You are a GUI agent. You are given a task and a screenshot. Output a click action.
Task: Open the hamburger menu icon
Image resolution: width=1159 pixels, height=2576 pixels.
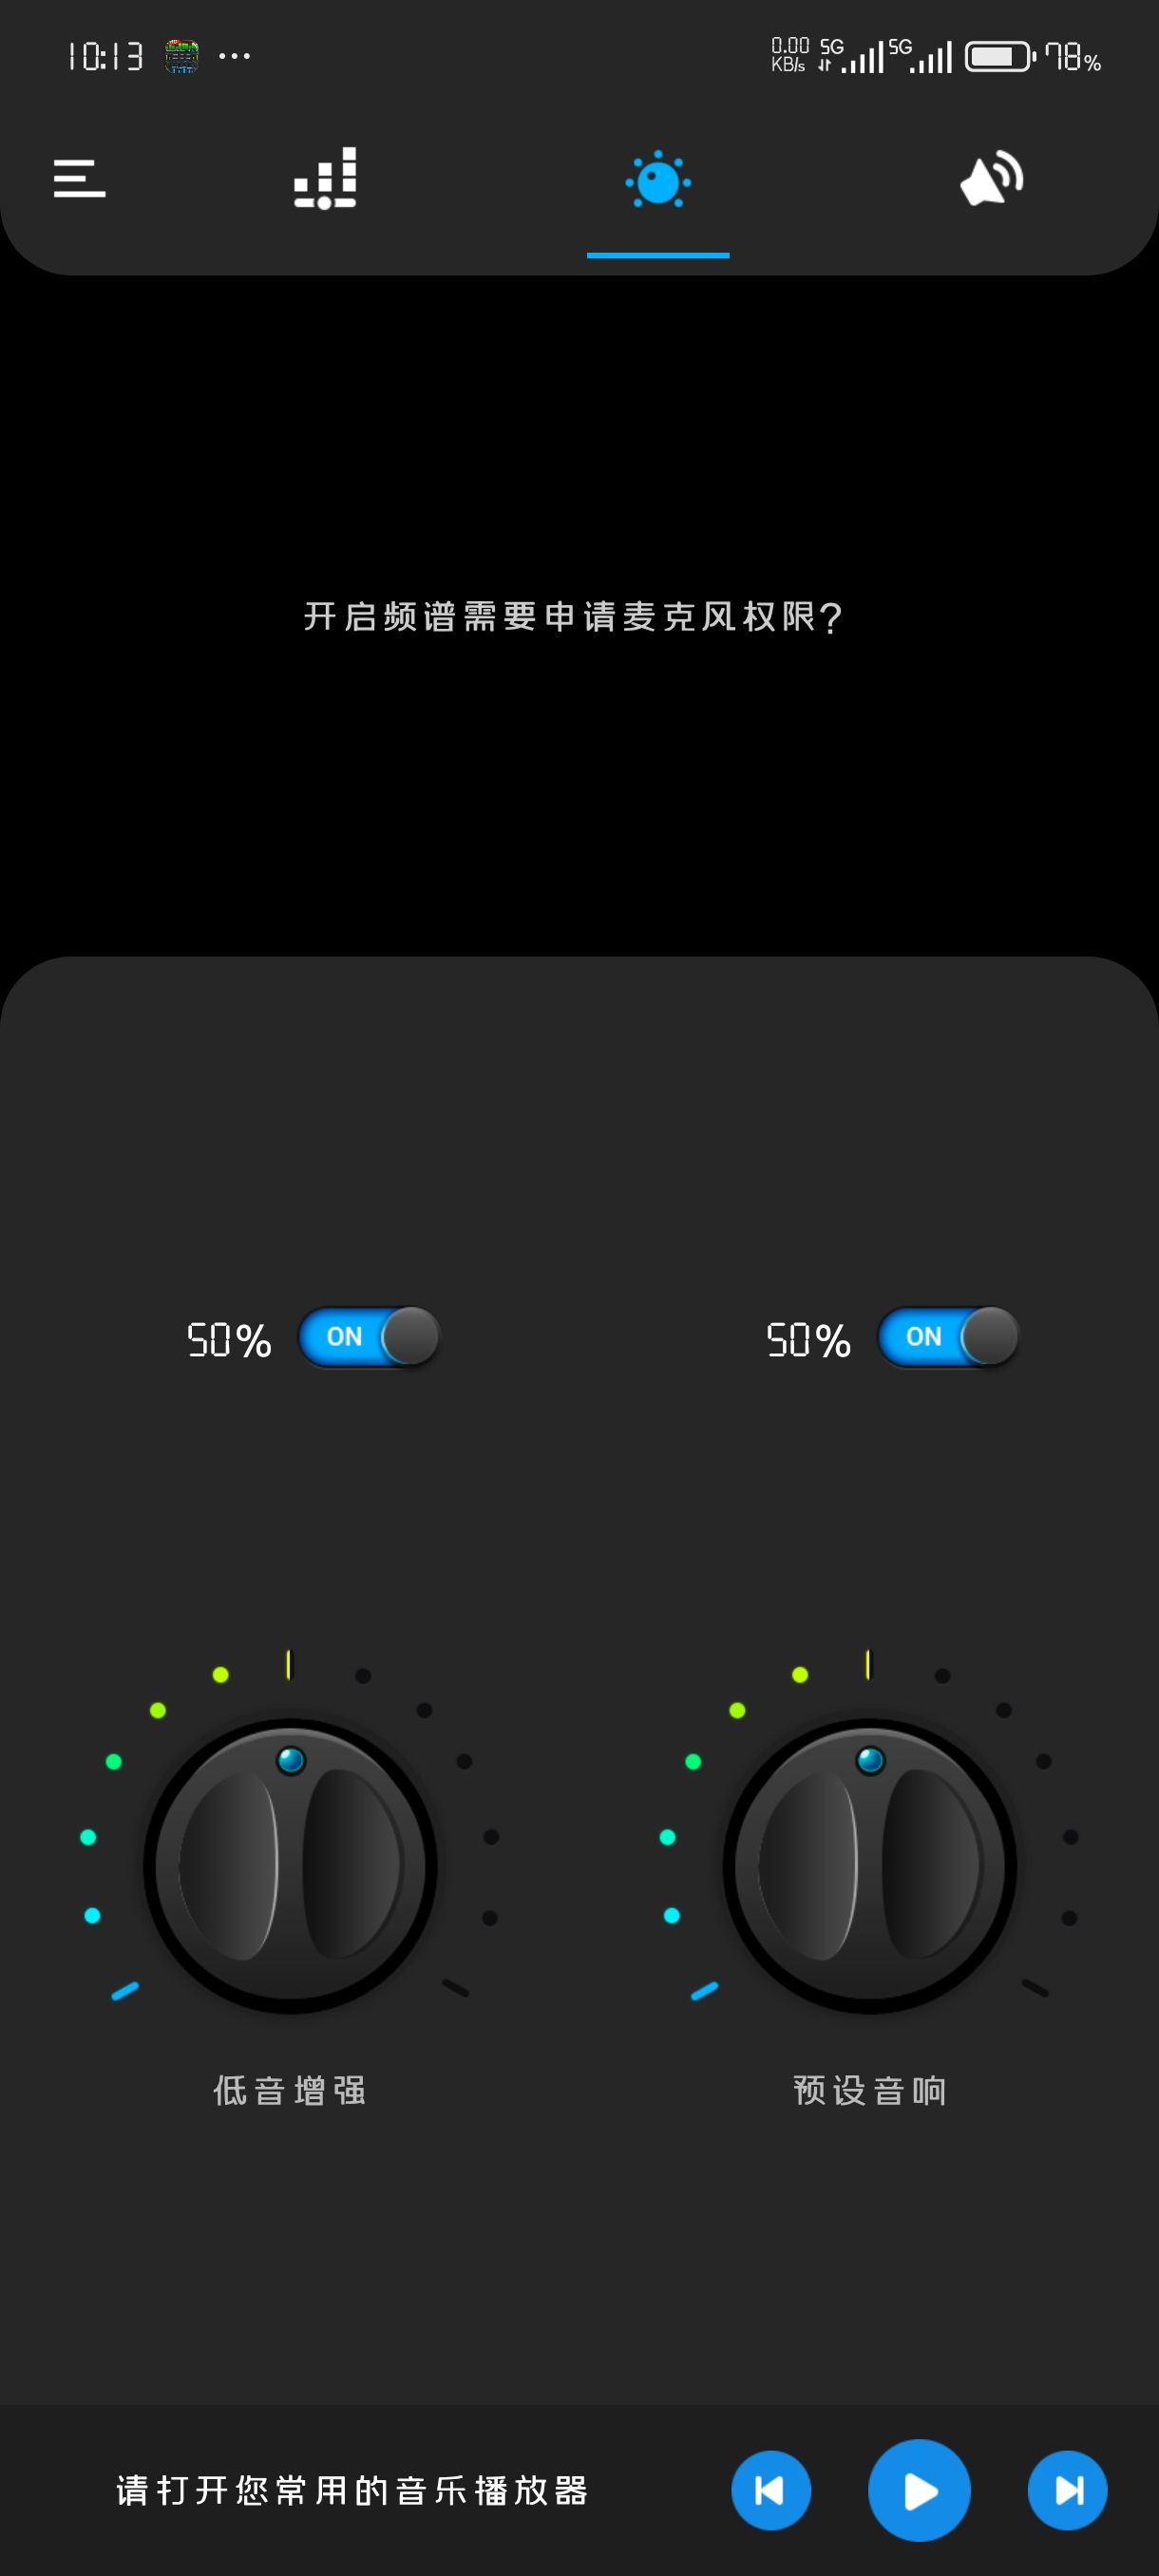(79, 179)
